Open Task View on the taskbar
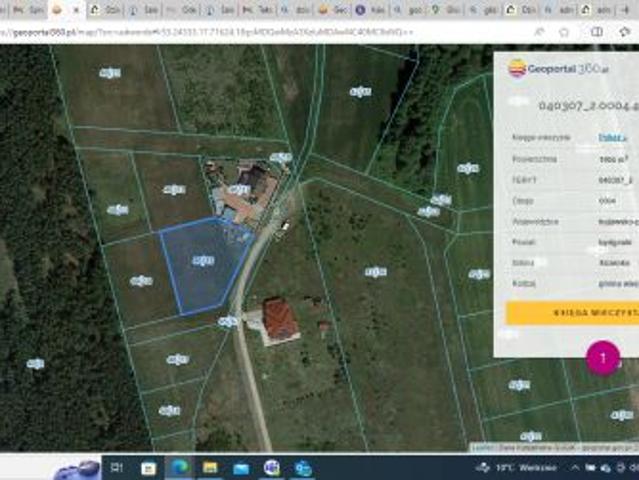 pos(117,467)
